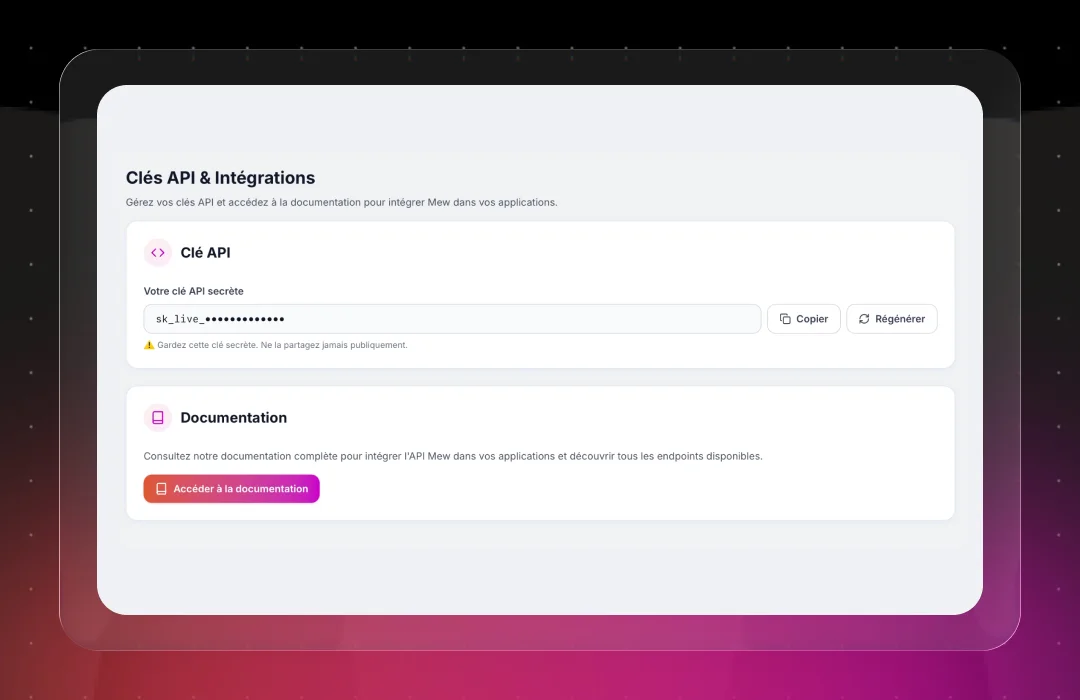Click the Documentation section title text
Screen dimensions: 1080x700
[234, 417]
